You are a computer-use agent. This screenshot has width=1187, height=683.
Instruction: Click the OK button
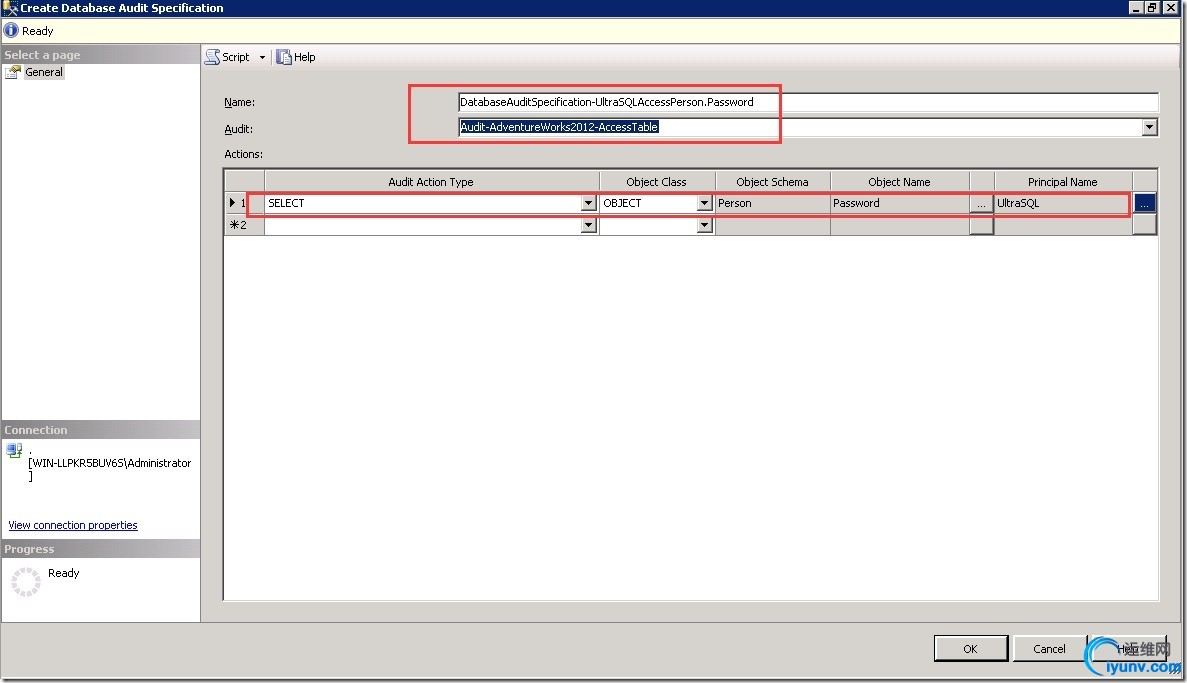pos(970,649)
